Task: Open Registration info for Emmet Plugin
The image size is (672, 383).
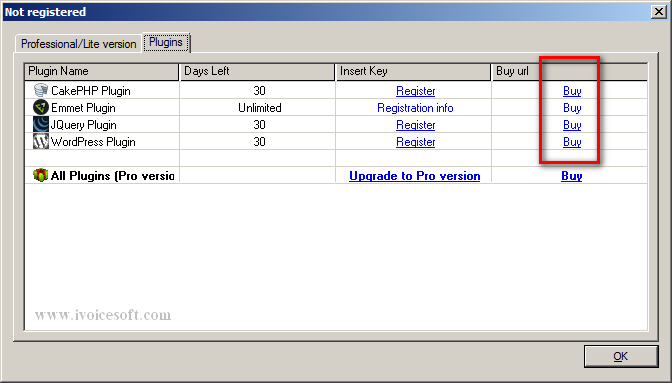Action: pos(415,108)
